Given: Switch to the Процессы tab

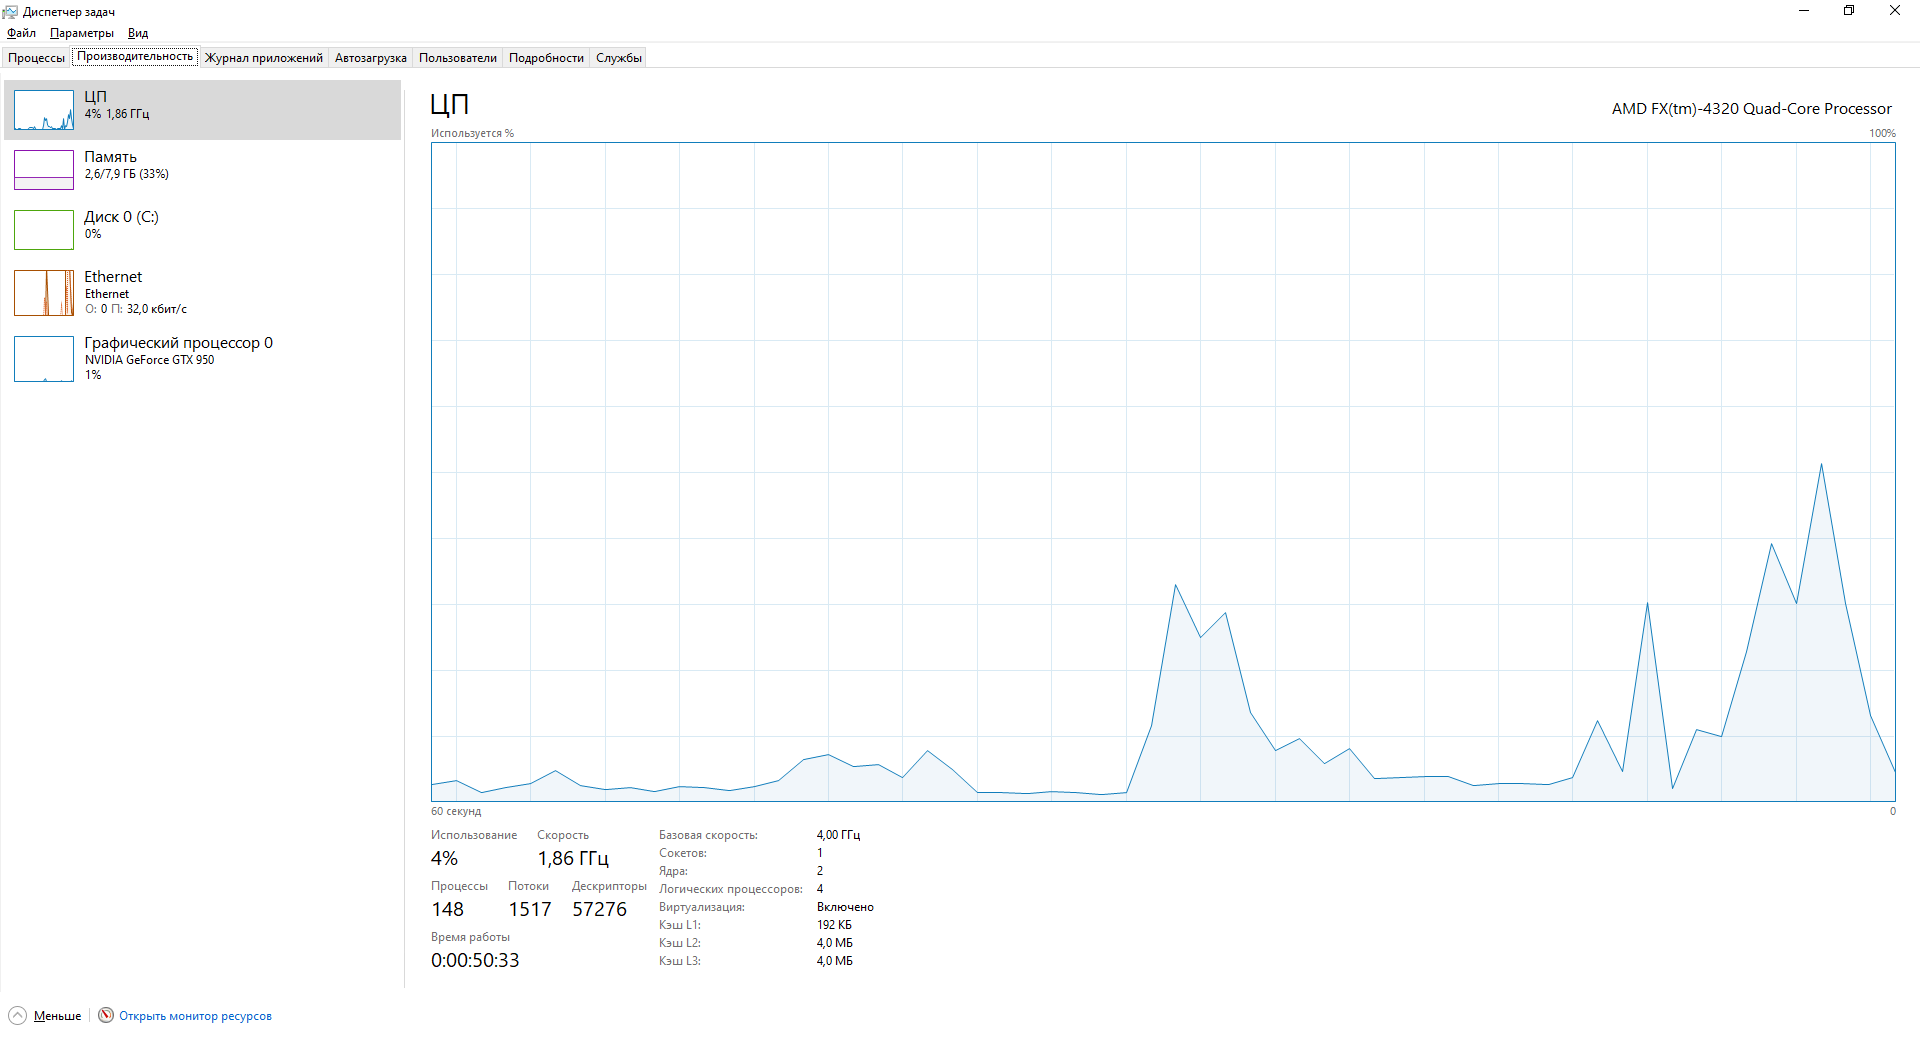Looking at the screenshot, I should coord(37,58).
